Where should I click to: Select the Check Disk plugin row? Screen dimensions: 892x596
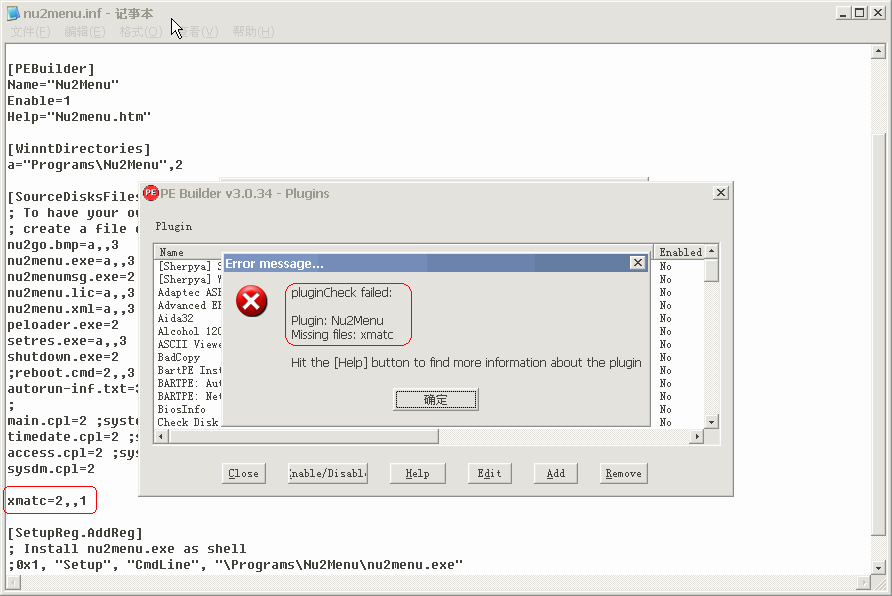tap(189, 423)
